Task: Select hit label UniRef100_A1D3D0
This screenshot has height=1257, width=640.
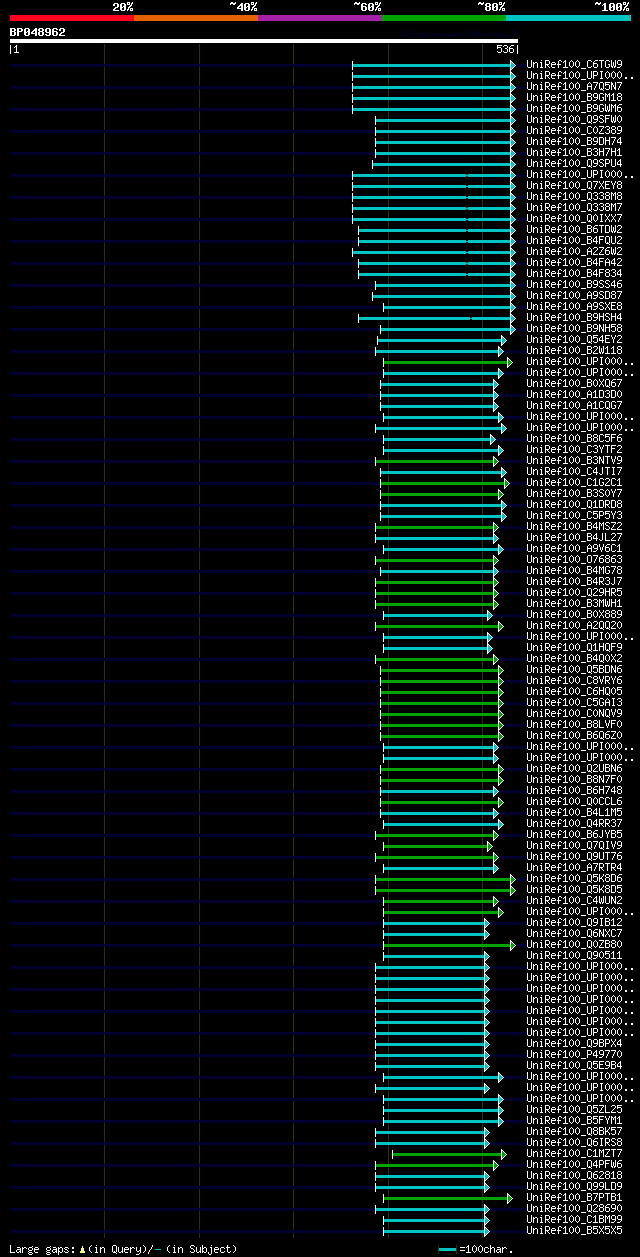Action: (x=575, y=395)
